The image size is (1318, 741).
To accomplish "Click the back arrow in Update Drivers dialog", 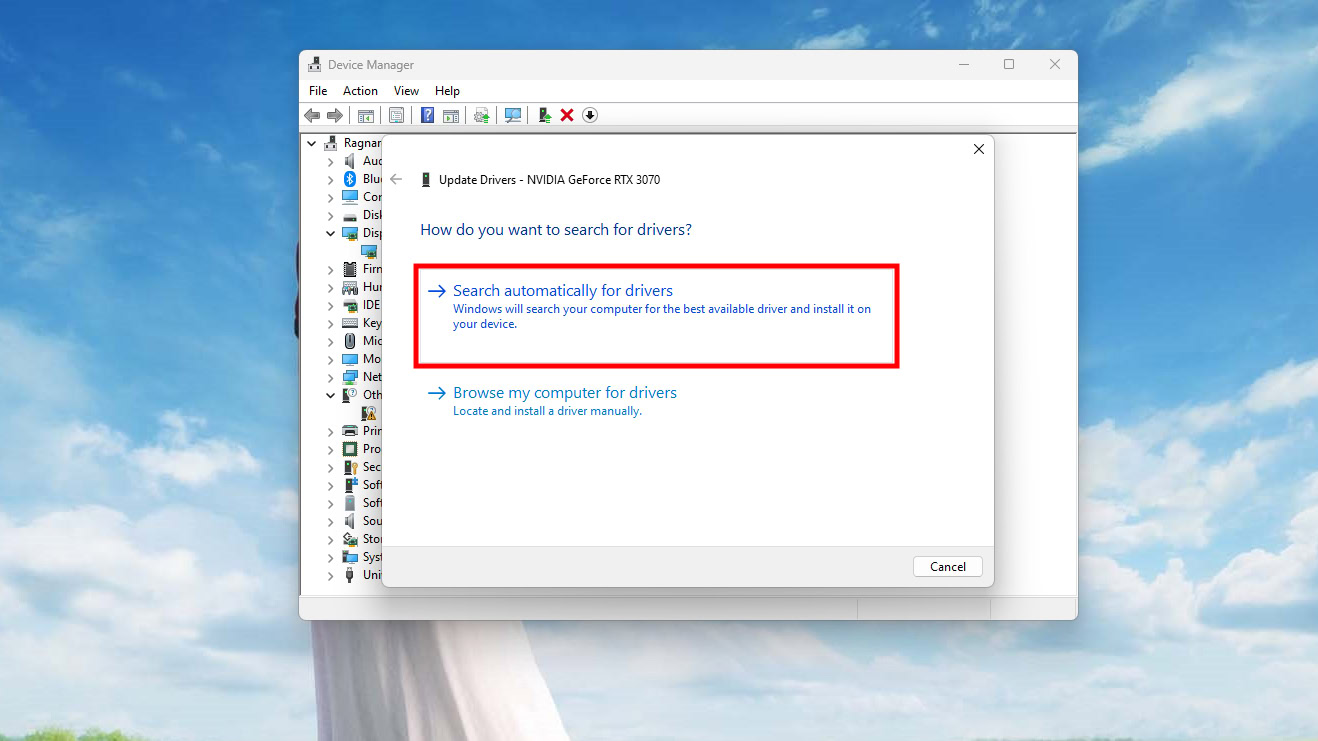I will pos(396,179).
